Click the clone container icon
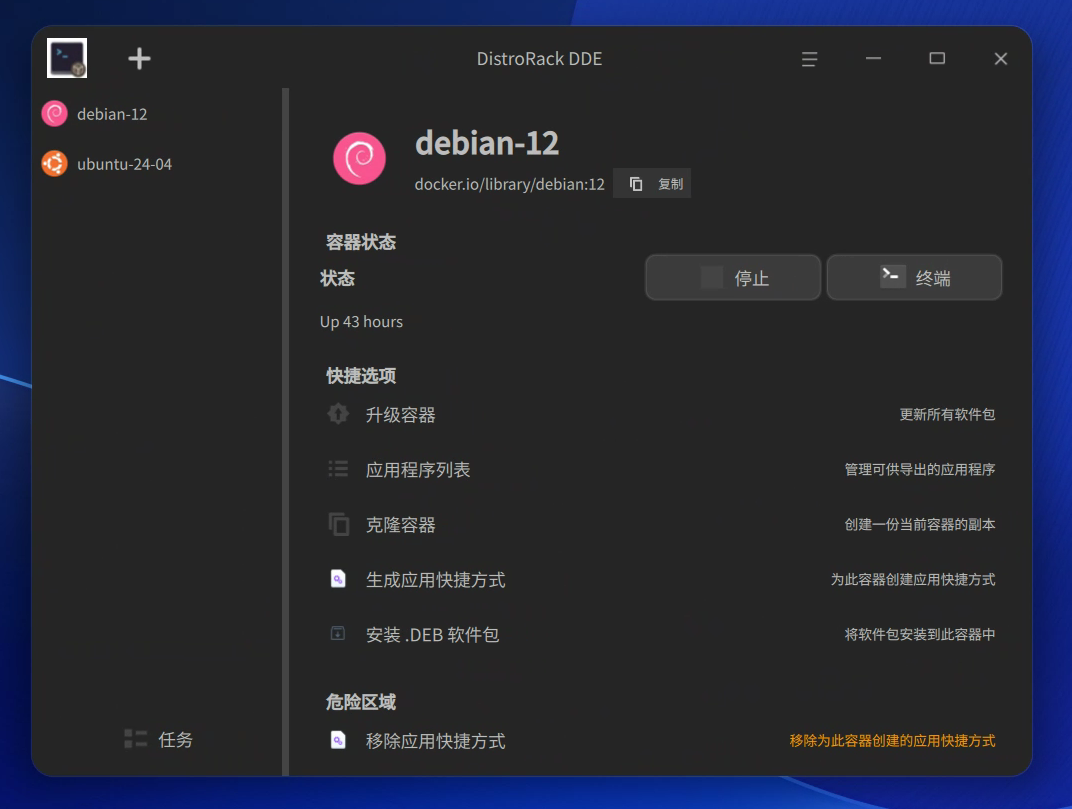Viewport: 1072px width, 809px height. (338, 524)
